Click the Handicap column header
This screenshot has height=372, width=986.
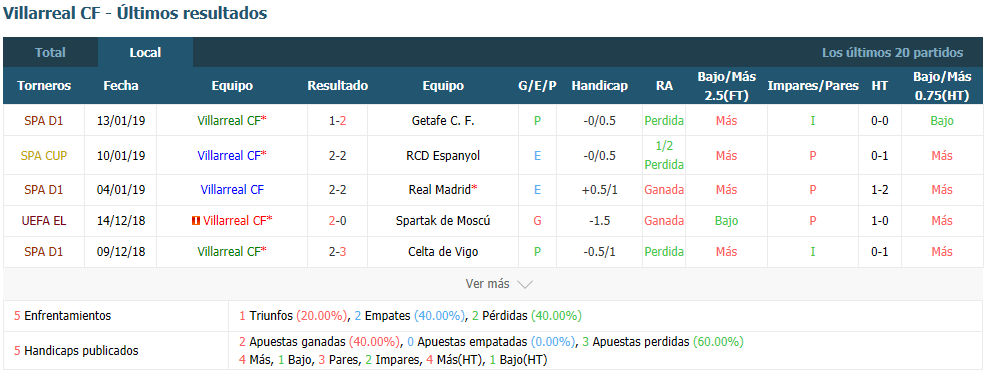coord(599,86)
